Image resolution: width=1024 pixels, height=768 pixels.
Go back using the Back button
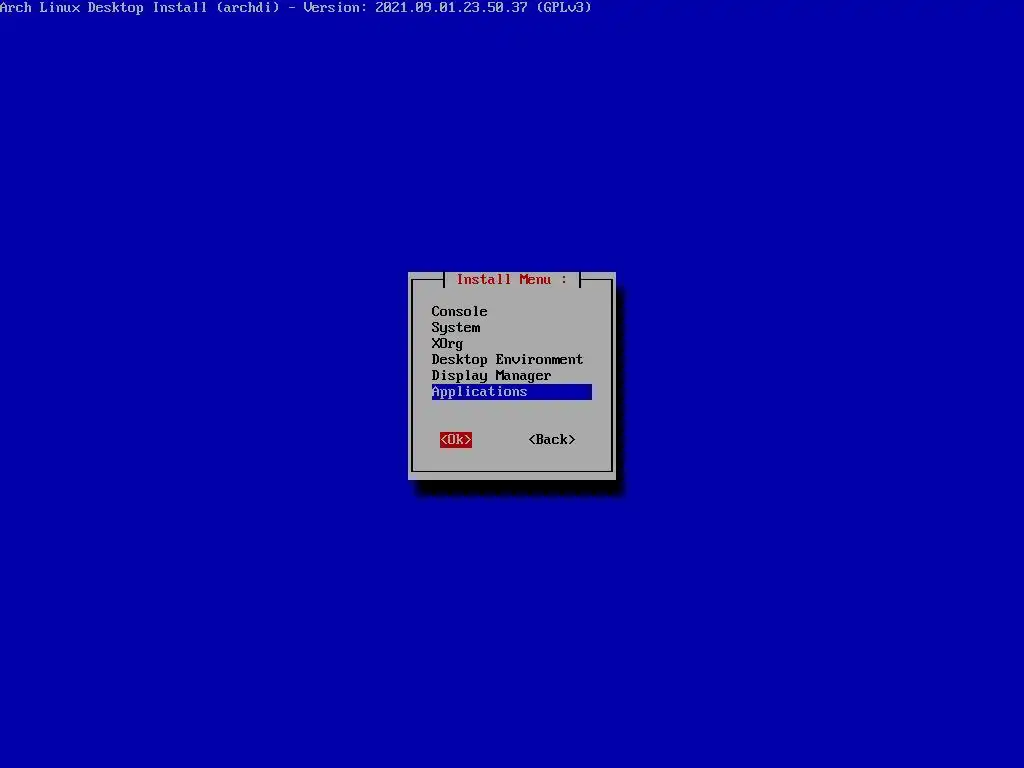(552, 440)
